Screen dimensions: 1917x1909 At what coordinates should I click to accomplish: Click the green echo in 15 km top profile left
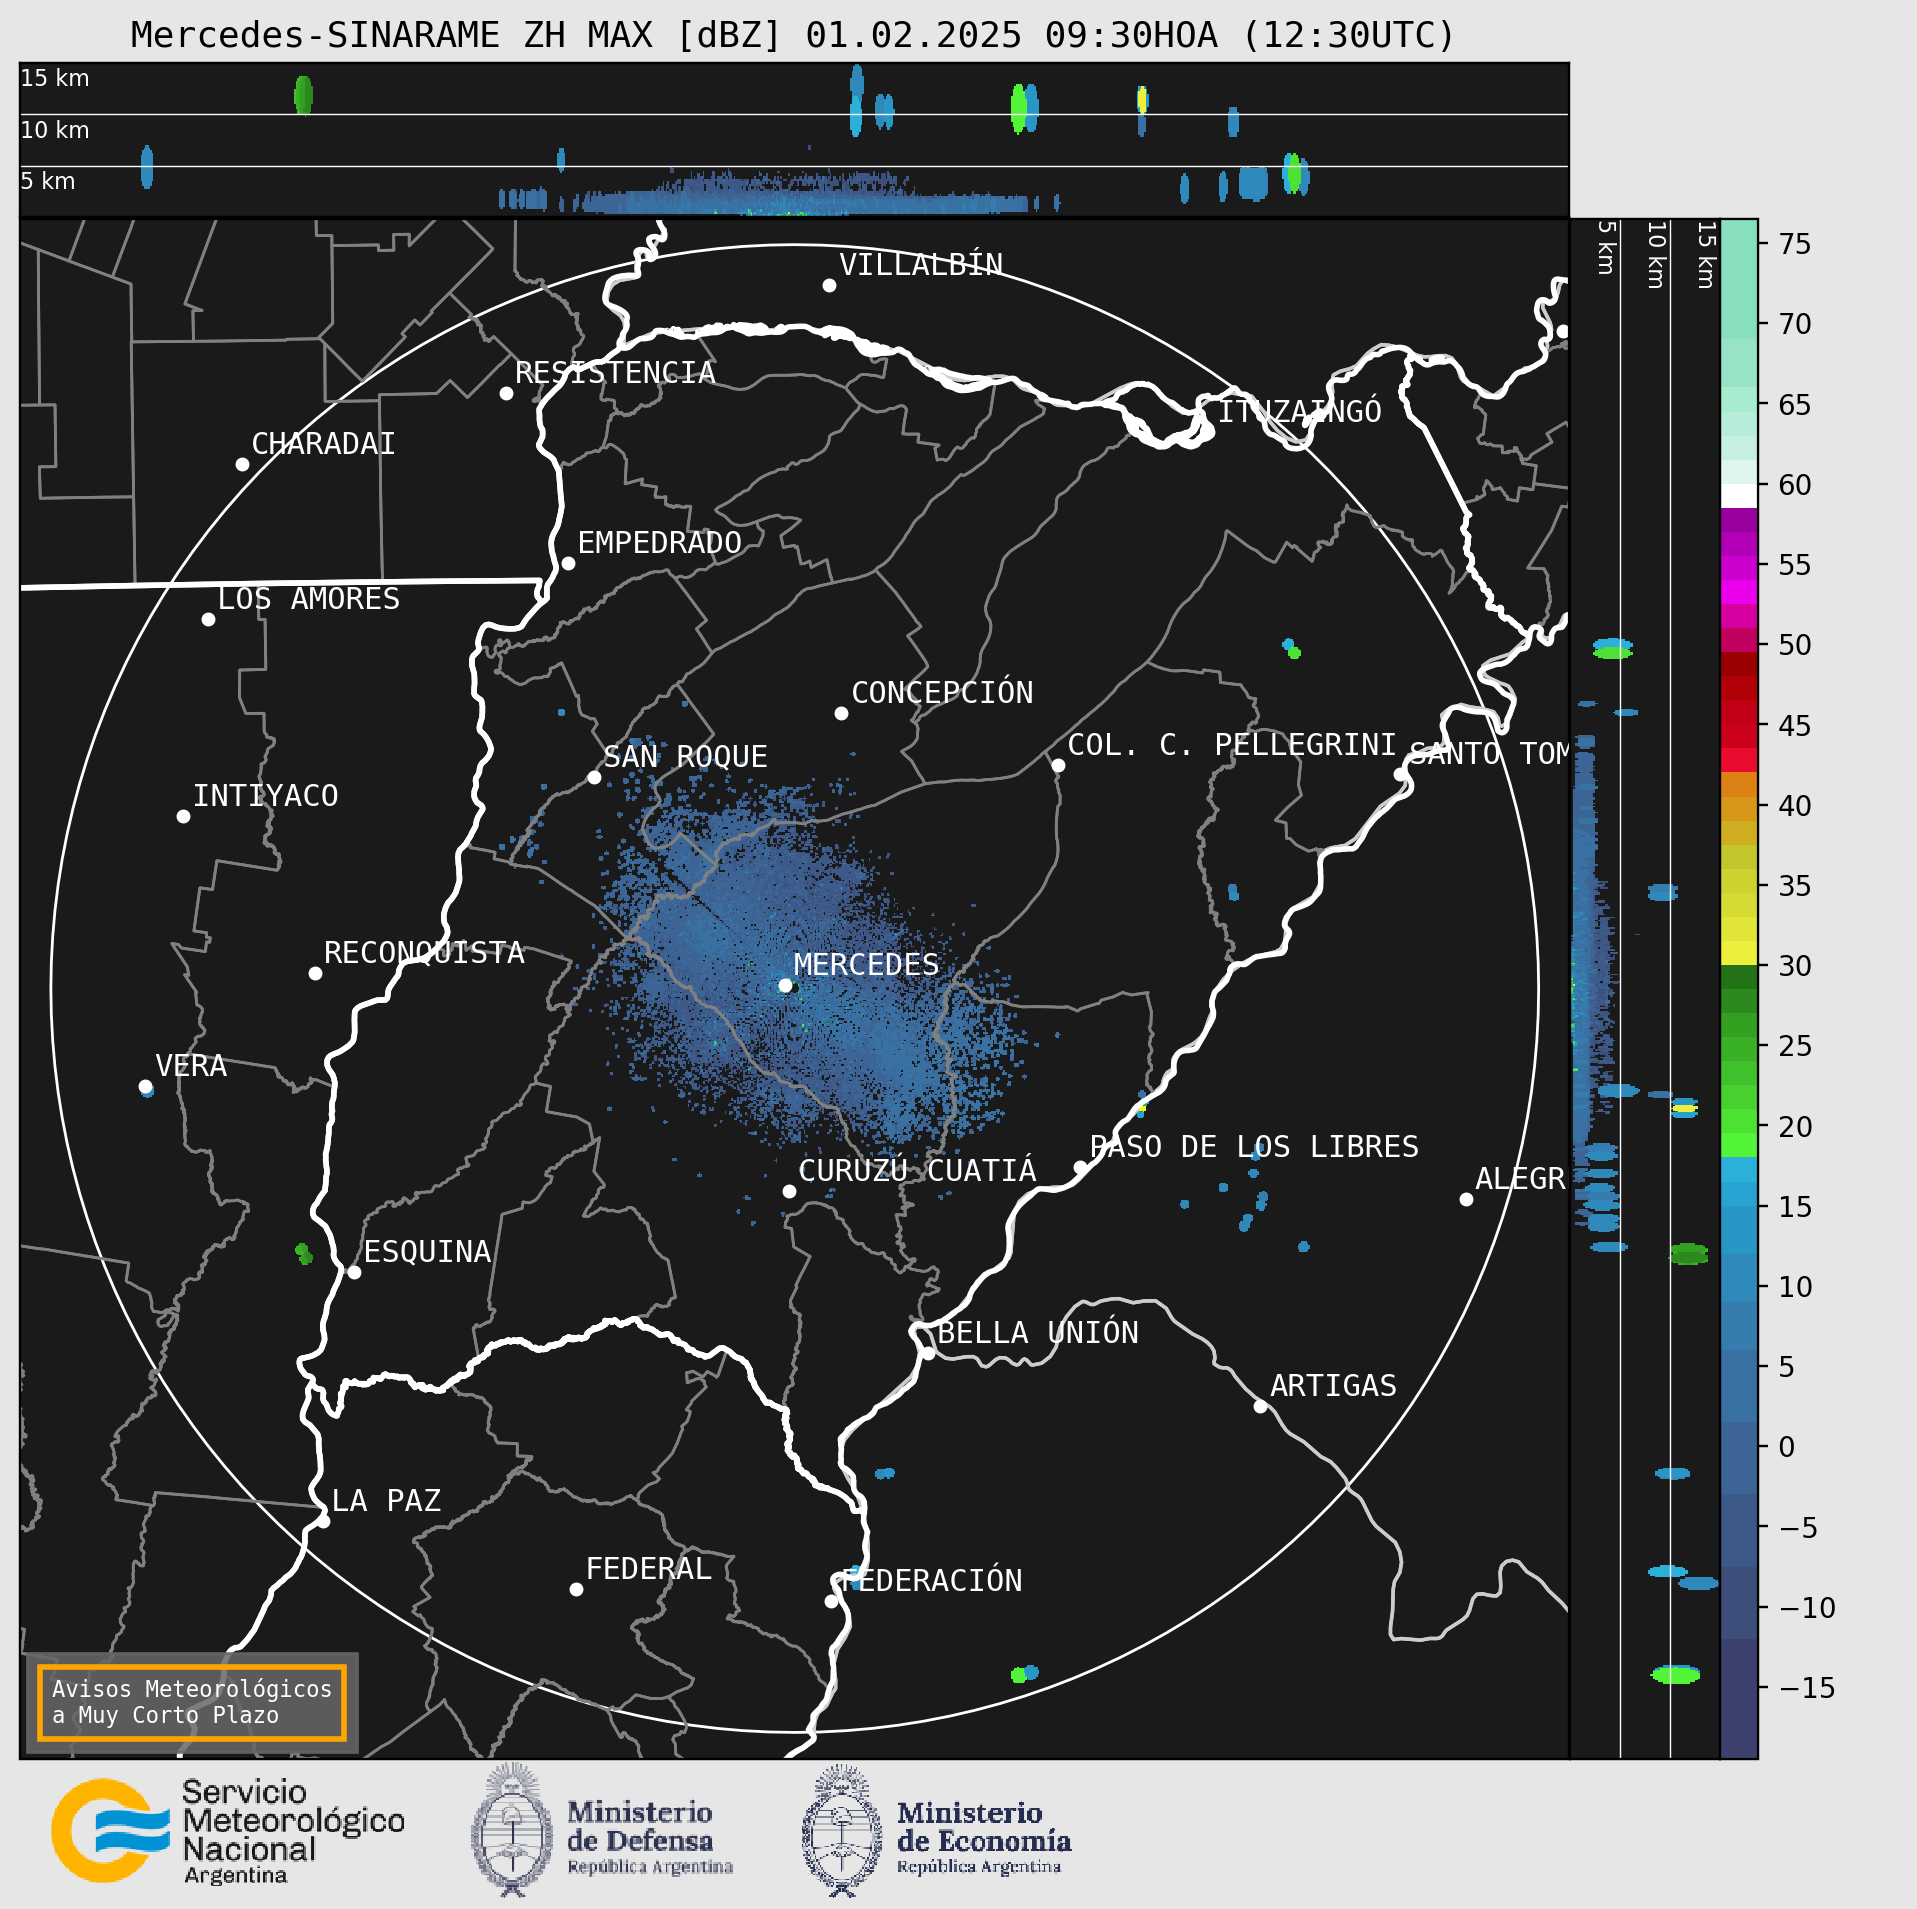point(303,95)
